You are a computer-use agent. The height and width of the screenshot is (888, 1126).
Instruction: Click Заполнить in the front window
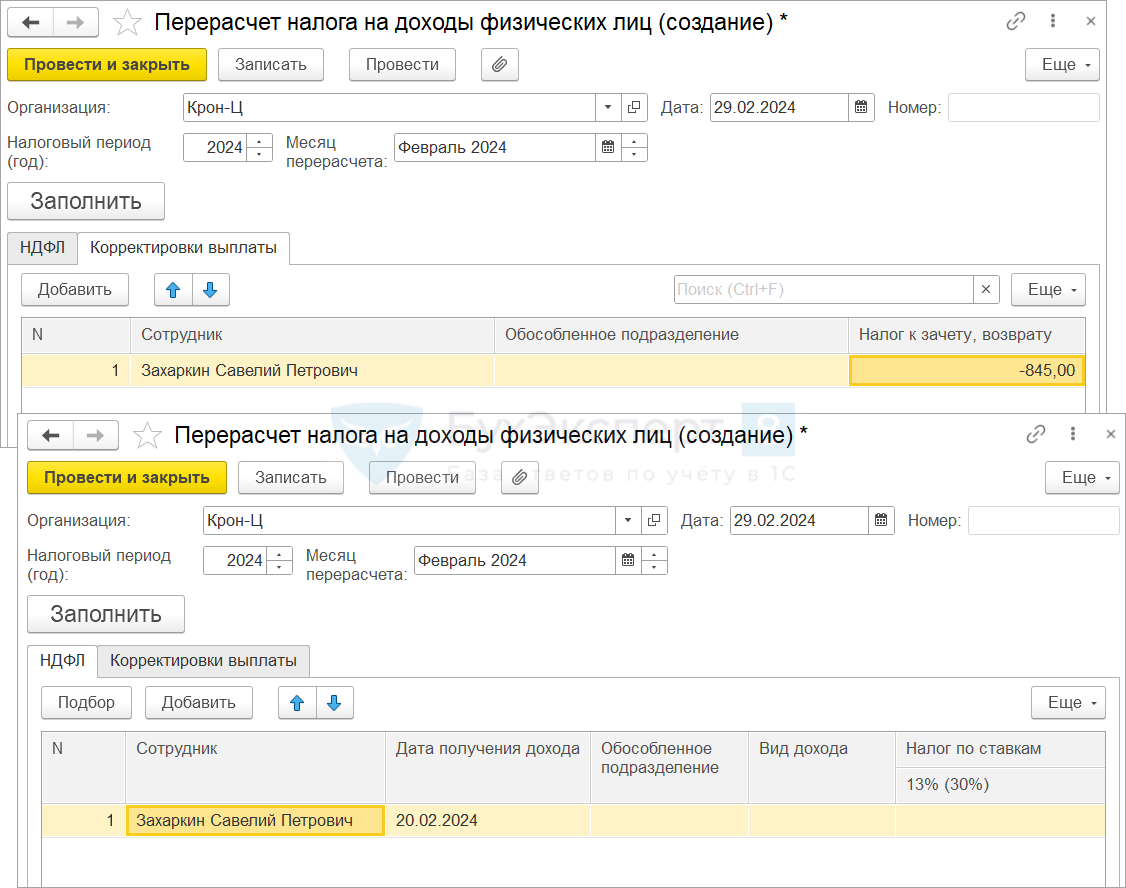pyautogui.click(x=106, y=614)
